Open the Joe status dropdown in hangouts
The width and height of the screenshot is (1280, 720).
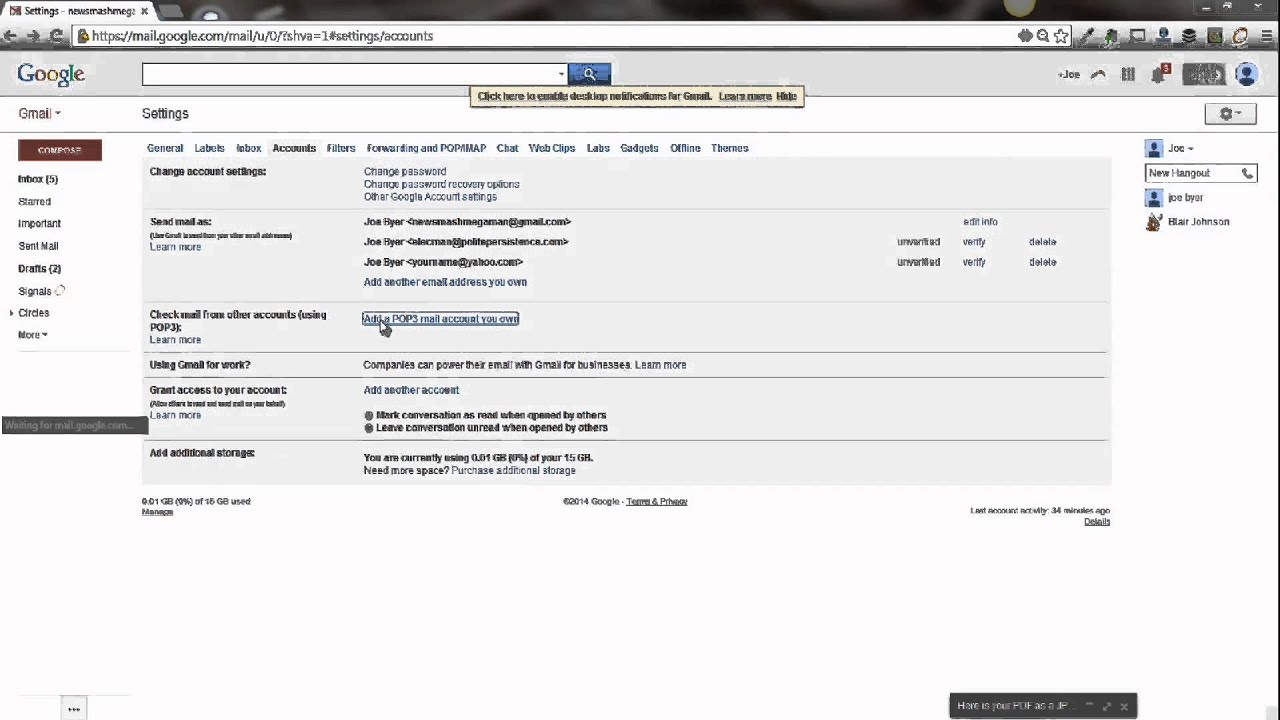[1181, 148]
